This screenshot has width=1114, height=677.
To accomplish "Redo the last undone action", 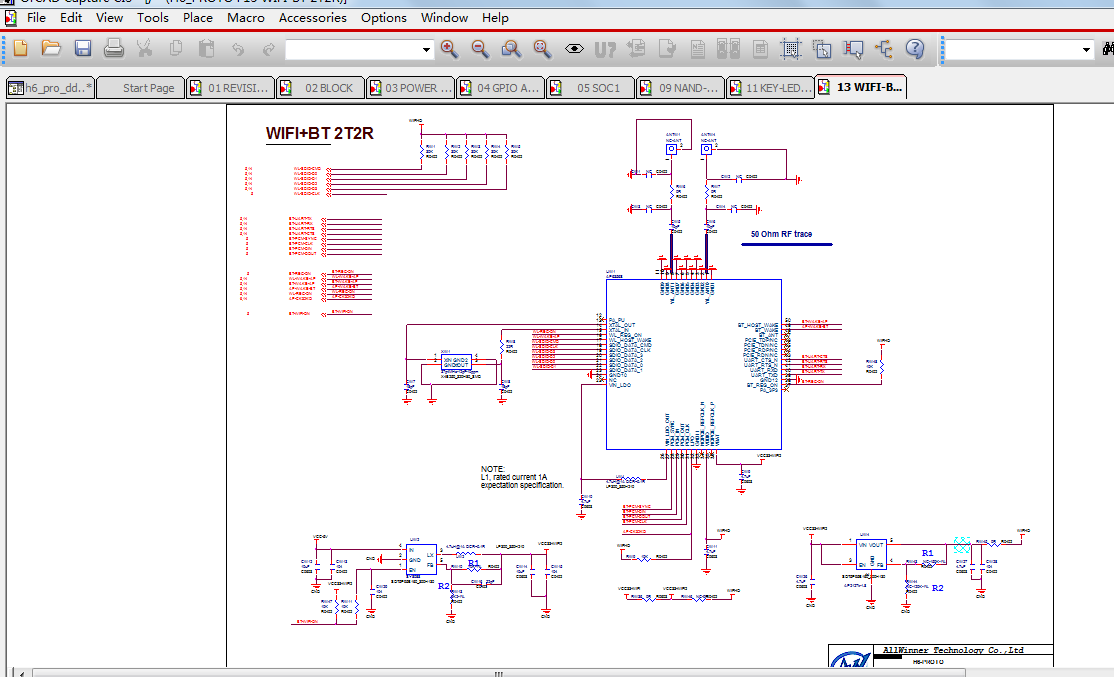I will pyautogui.click(x=269, y=49).
